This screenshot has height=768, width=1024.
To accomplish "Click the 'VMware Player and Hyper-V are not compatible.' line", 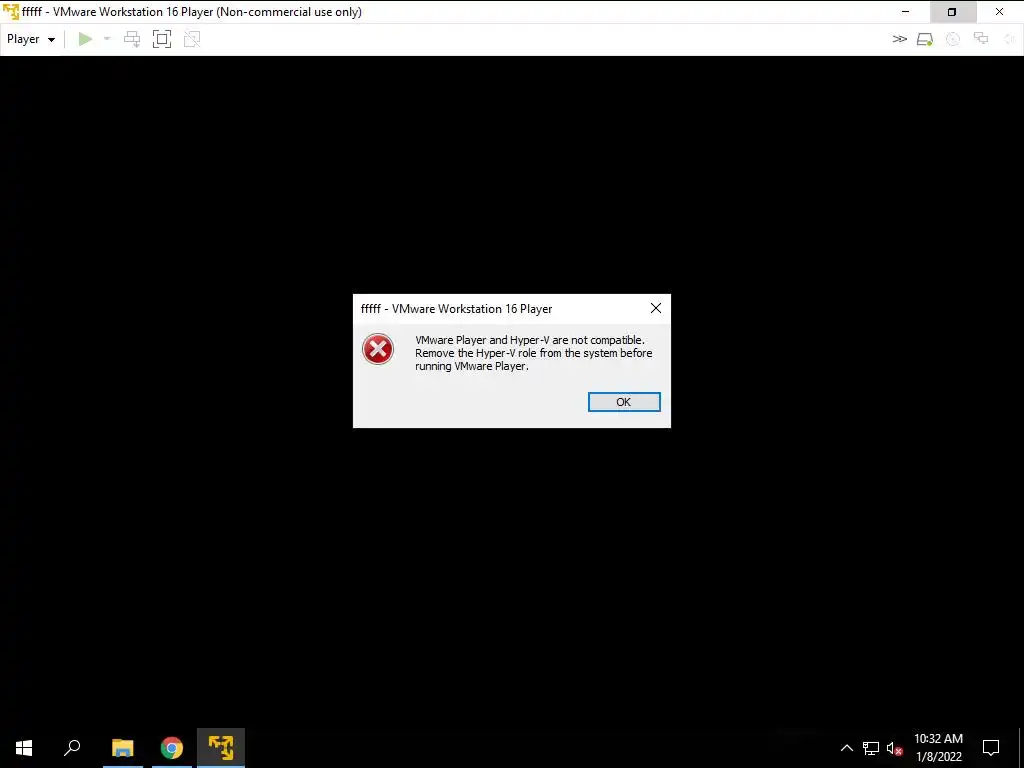I will 530,340.
